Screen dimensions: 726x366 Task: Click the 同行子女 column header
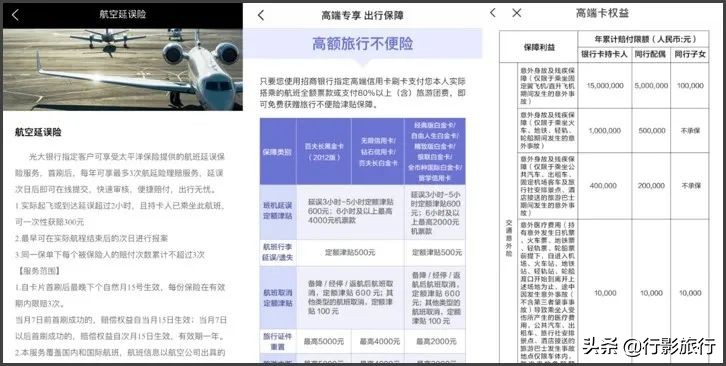[x=690, y=54]
